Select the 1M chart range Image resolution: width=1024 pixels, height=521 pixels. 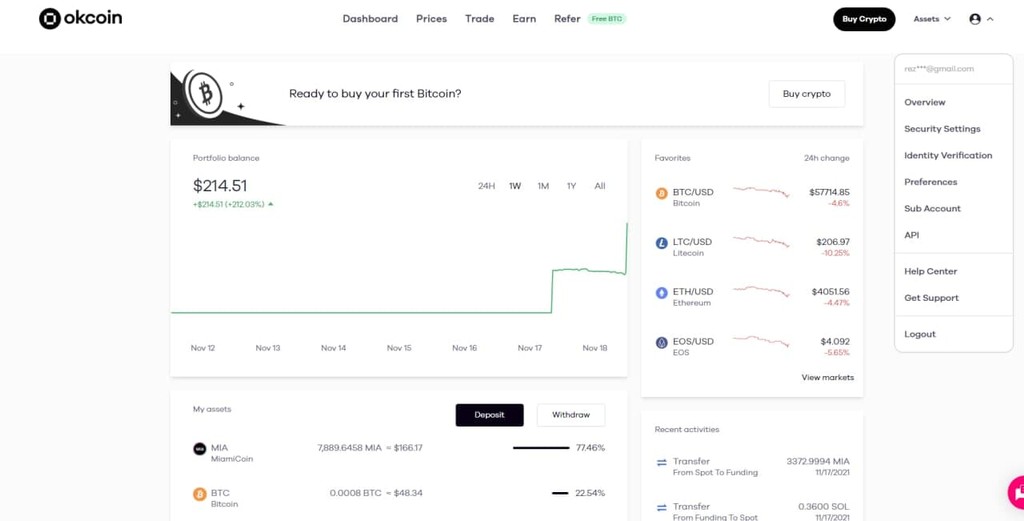543,186
